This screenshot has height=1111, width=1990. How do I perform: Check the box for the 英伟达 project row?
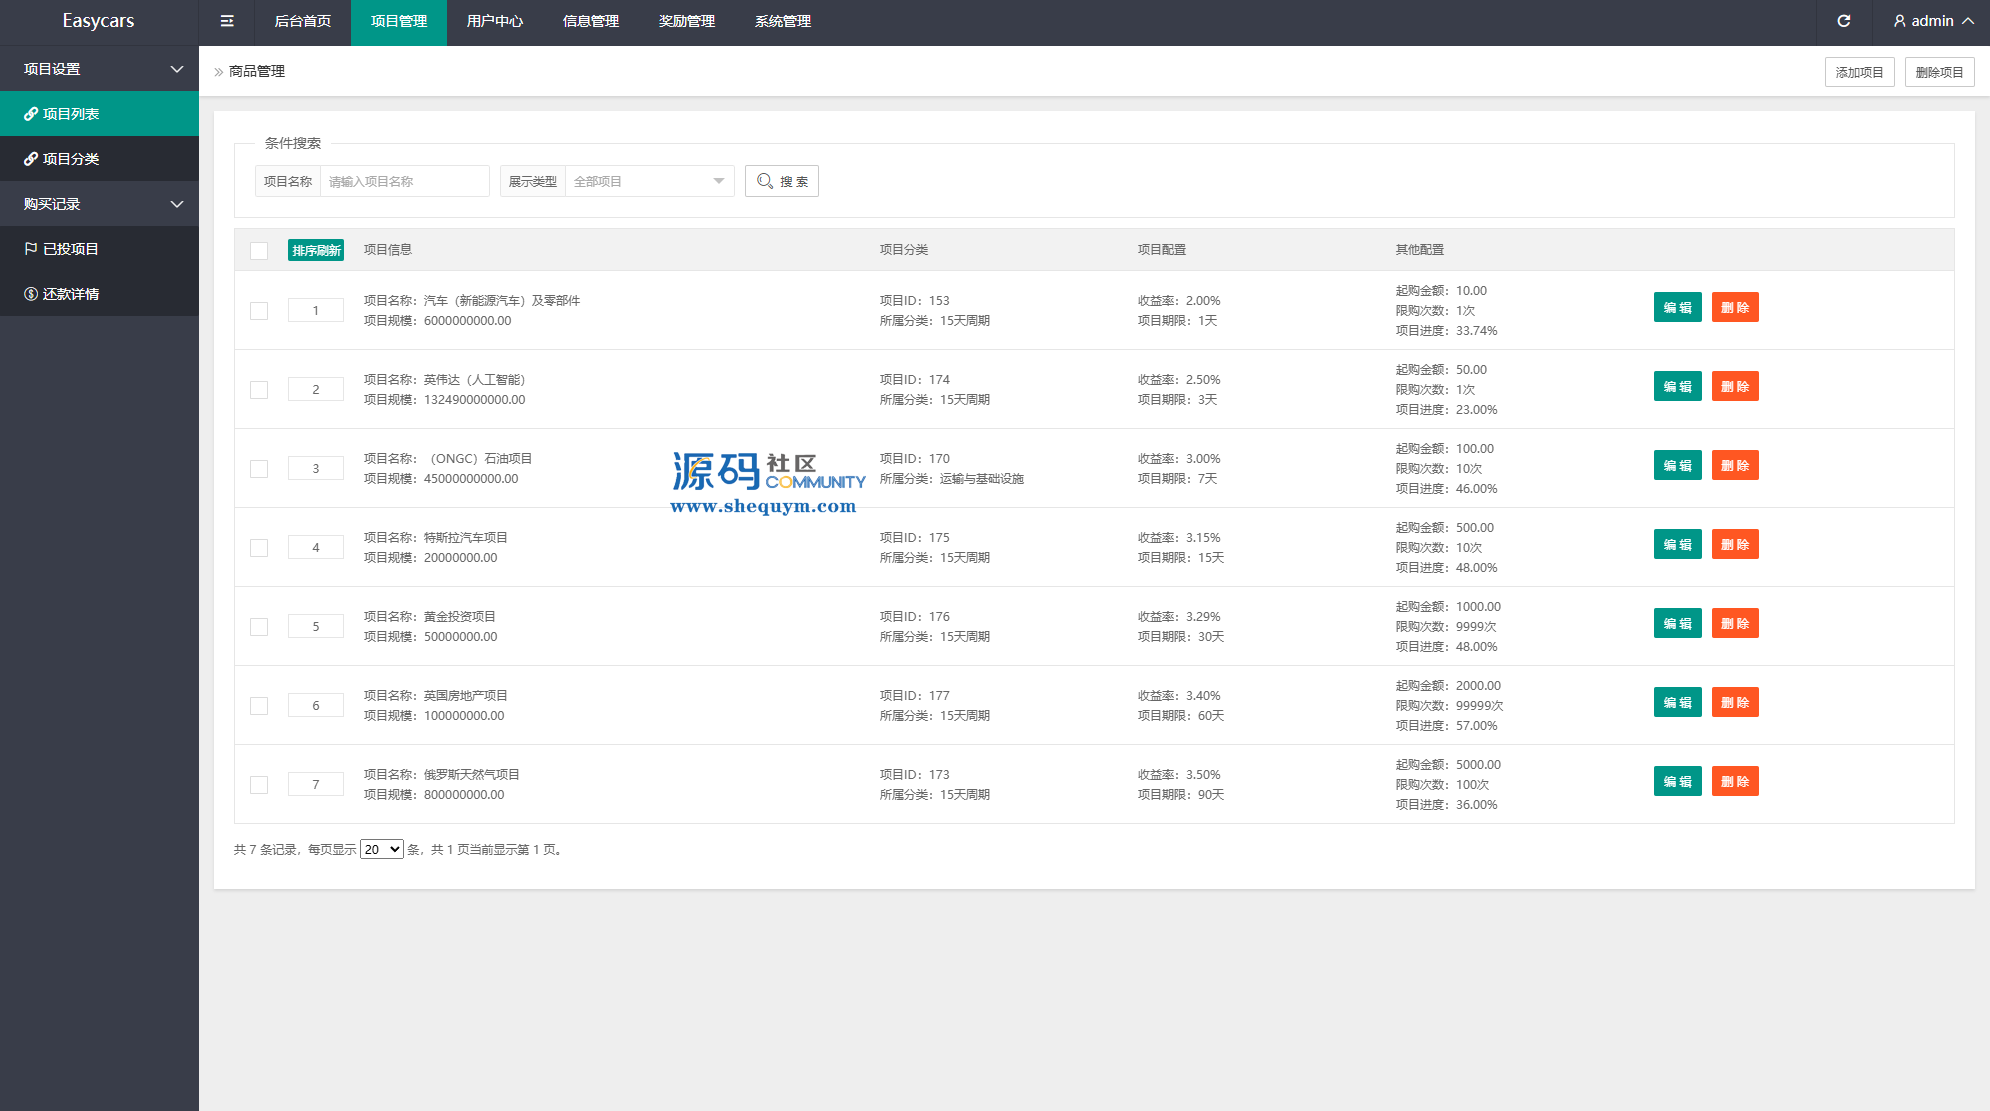259,390
